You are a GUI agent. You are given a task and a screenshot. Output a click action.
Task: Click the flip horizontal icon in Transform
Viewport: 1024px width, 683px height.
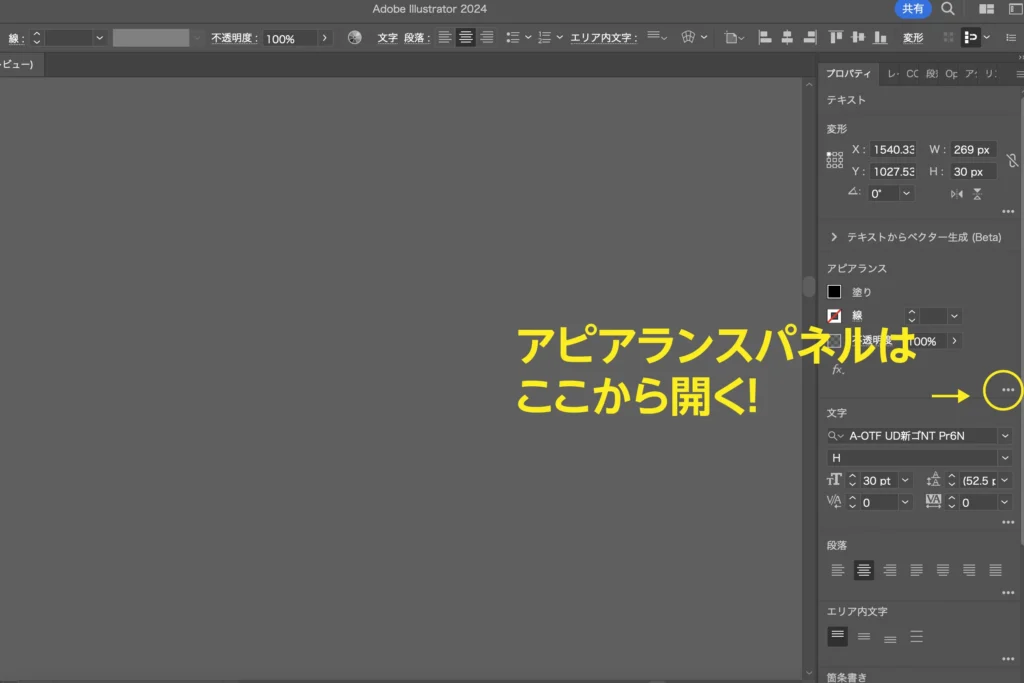(957, 194)
